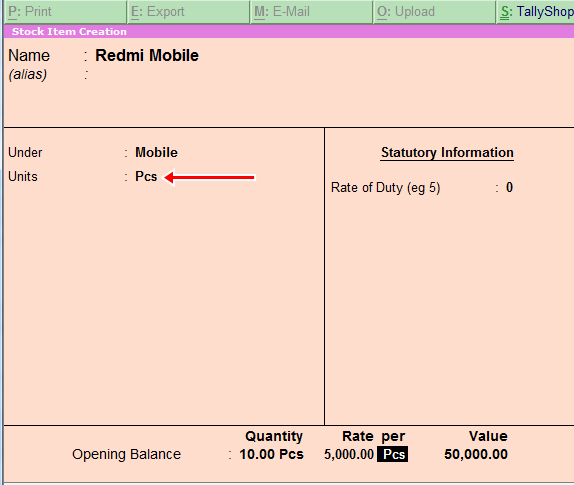Click the Opening Balance label
The width and height of the screenshot is (574, 485).
pos(126,454)
